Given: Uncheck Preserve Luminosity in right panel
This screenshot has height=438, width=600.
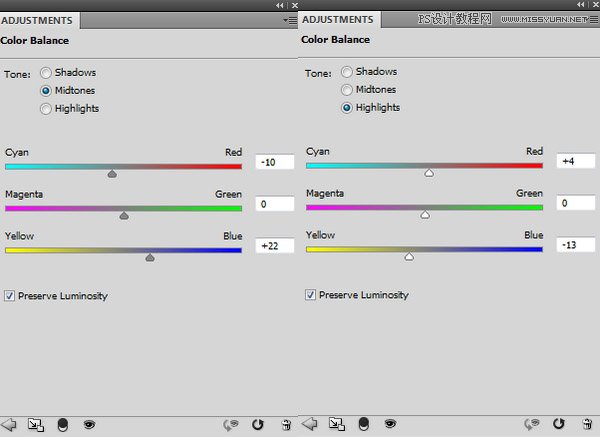Looking at the screenshot, I should (x=310, y=295).
